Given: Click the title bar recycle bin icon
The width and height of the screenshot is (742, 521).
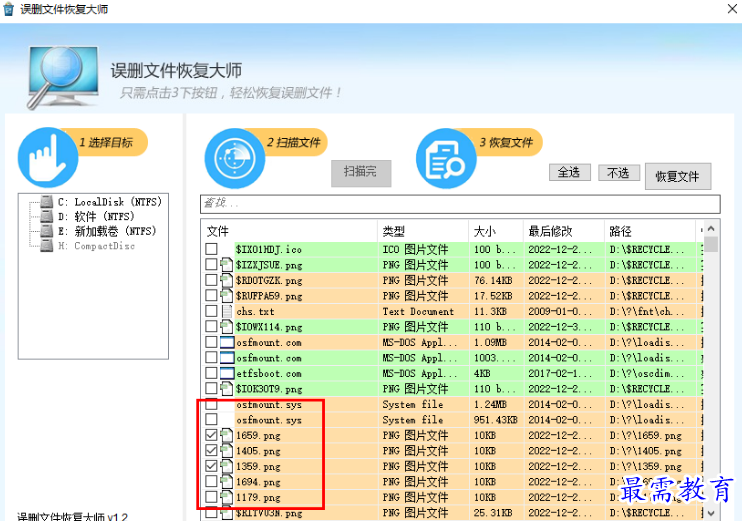Looking at the screenshot, I should (9, 9).
